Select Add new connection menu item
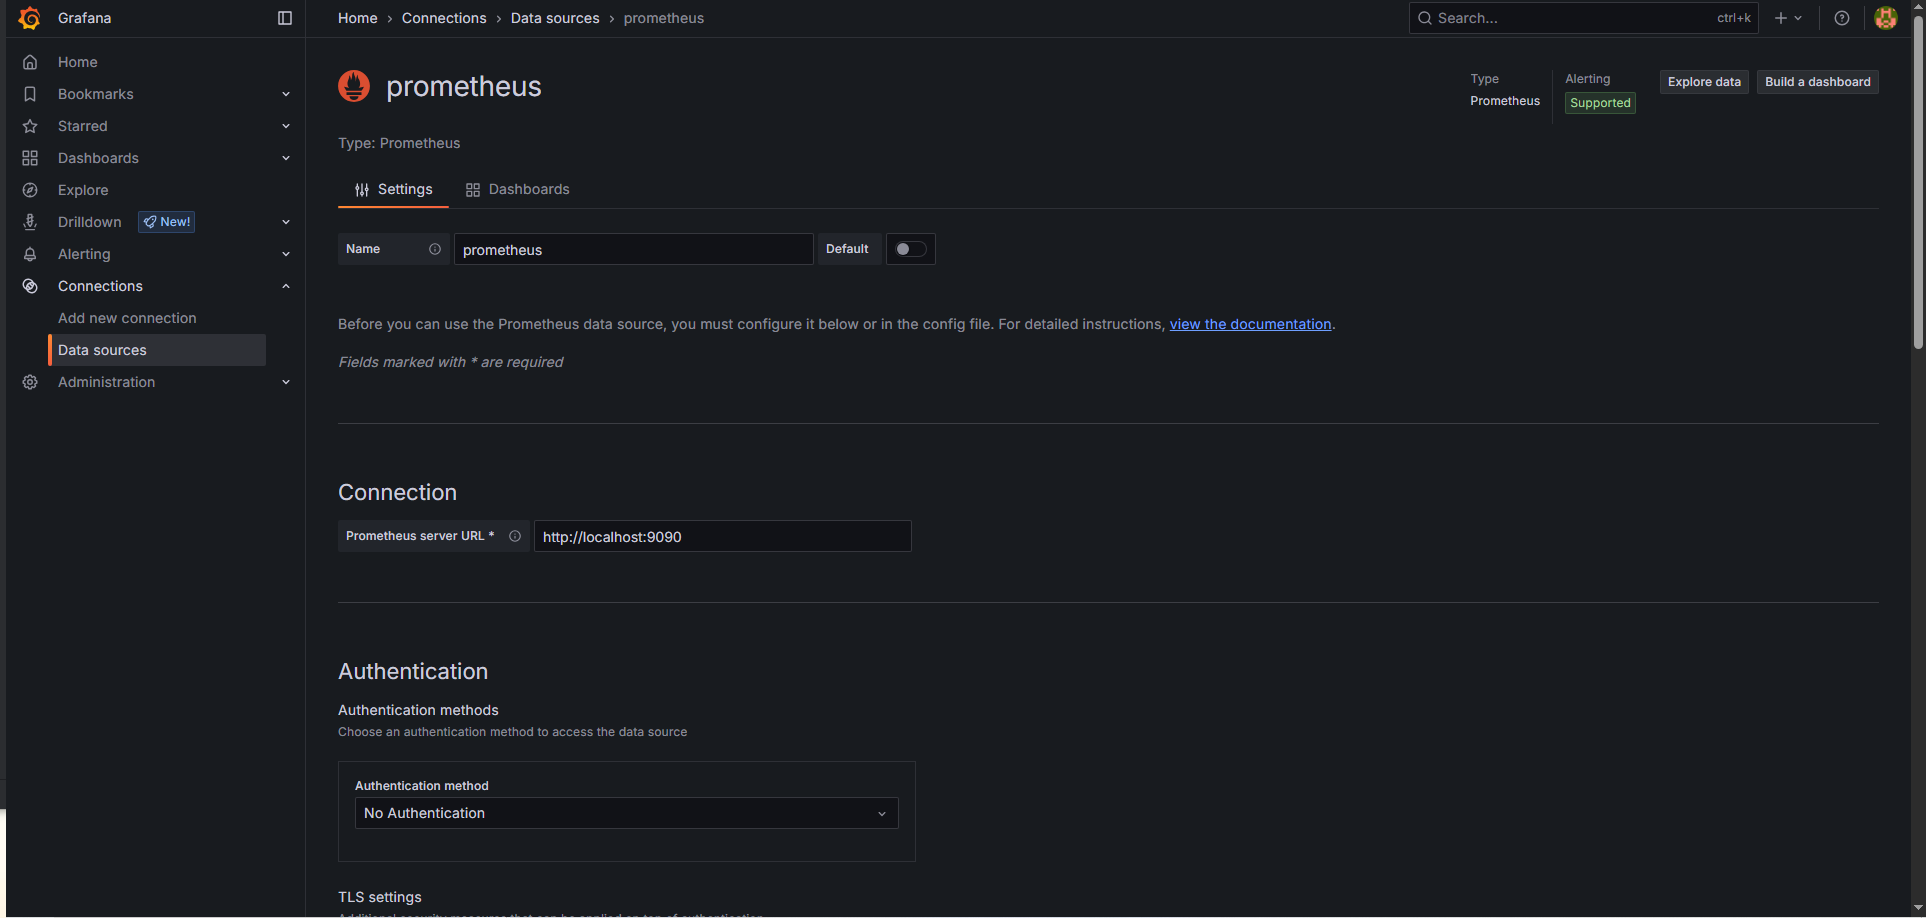 127,318
